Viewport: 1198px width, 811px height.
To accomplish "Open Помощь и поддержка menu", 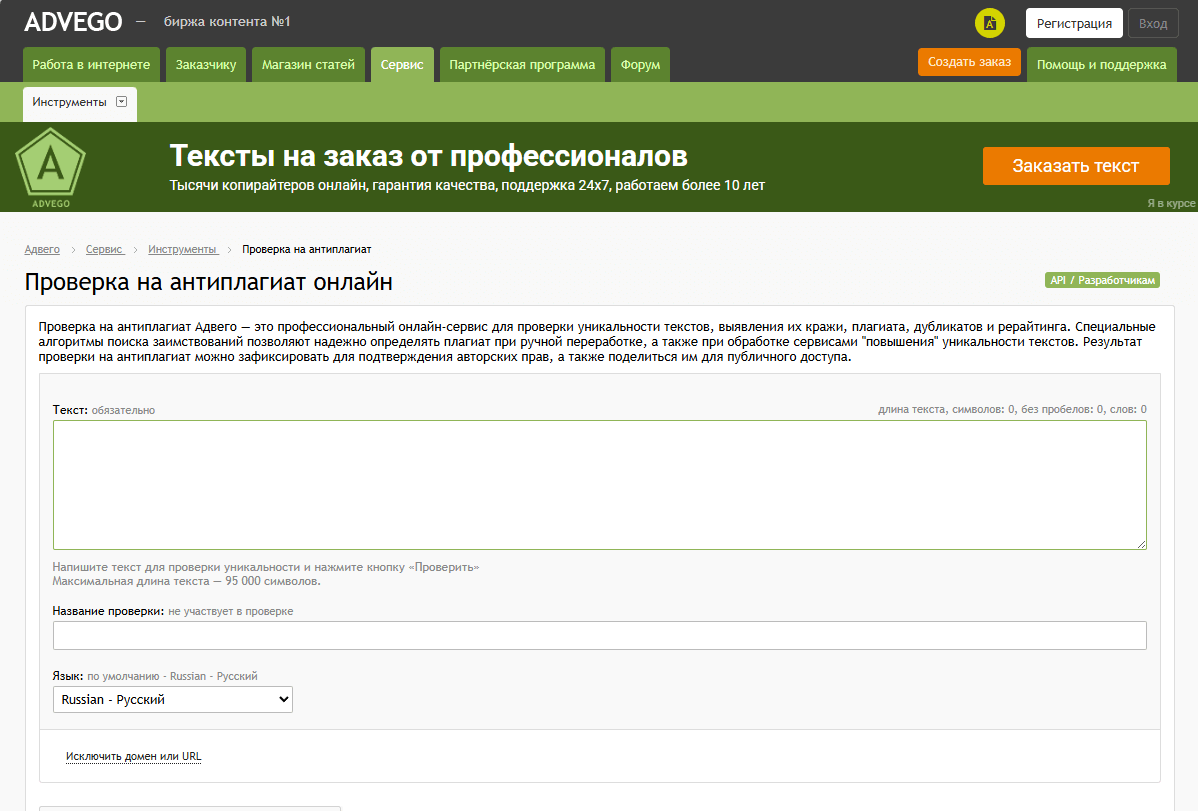I will 1101,65.
